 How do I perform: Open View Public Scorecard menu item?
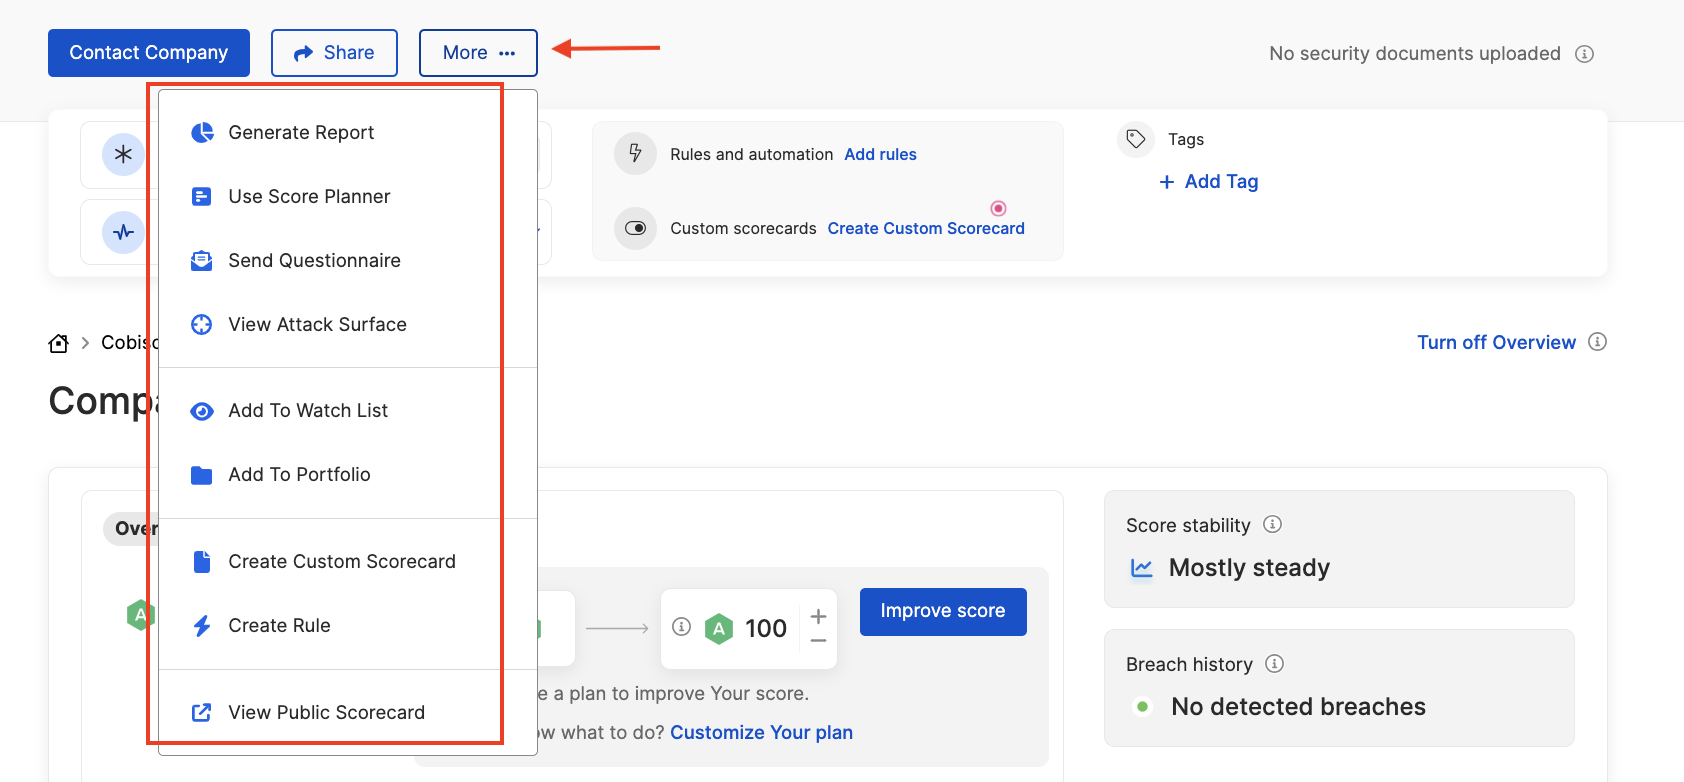point(348,713)
